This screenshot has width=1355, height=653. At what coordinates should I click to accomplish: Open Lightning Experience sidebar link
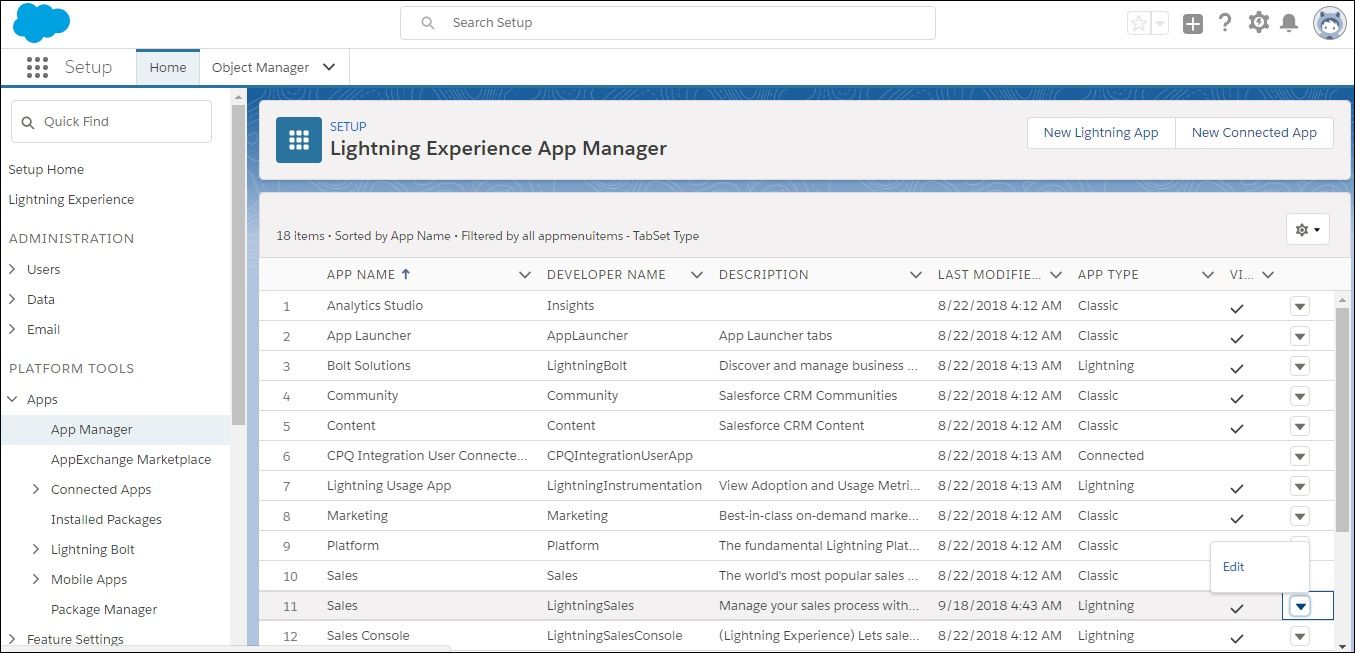(71, 199)
